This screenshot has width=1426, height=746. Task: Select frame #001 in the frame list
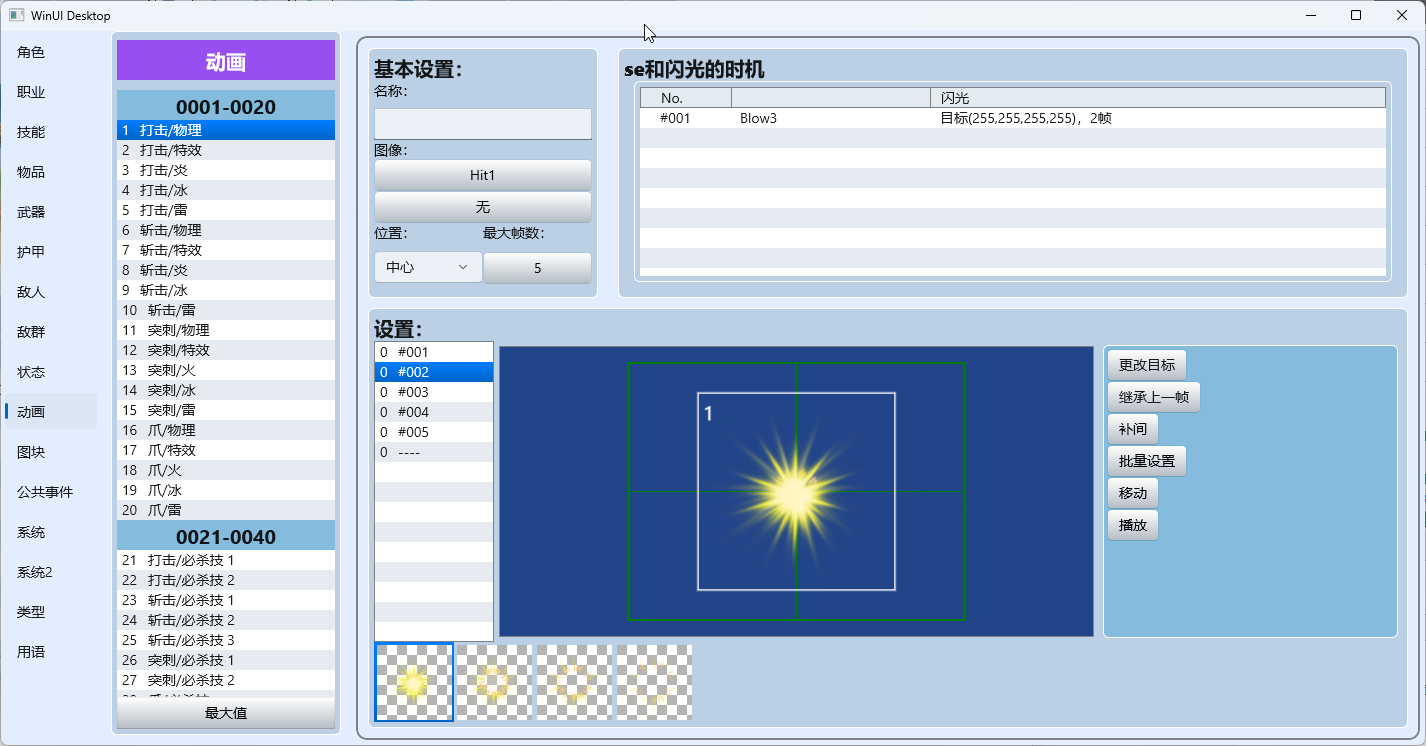click(x=434, y=352)
